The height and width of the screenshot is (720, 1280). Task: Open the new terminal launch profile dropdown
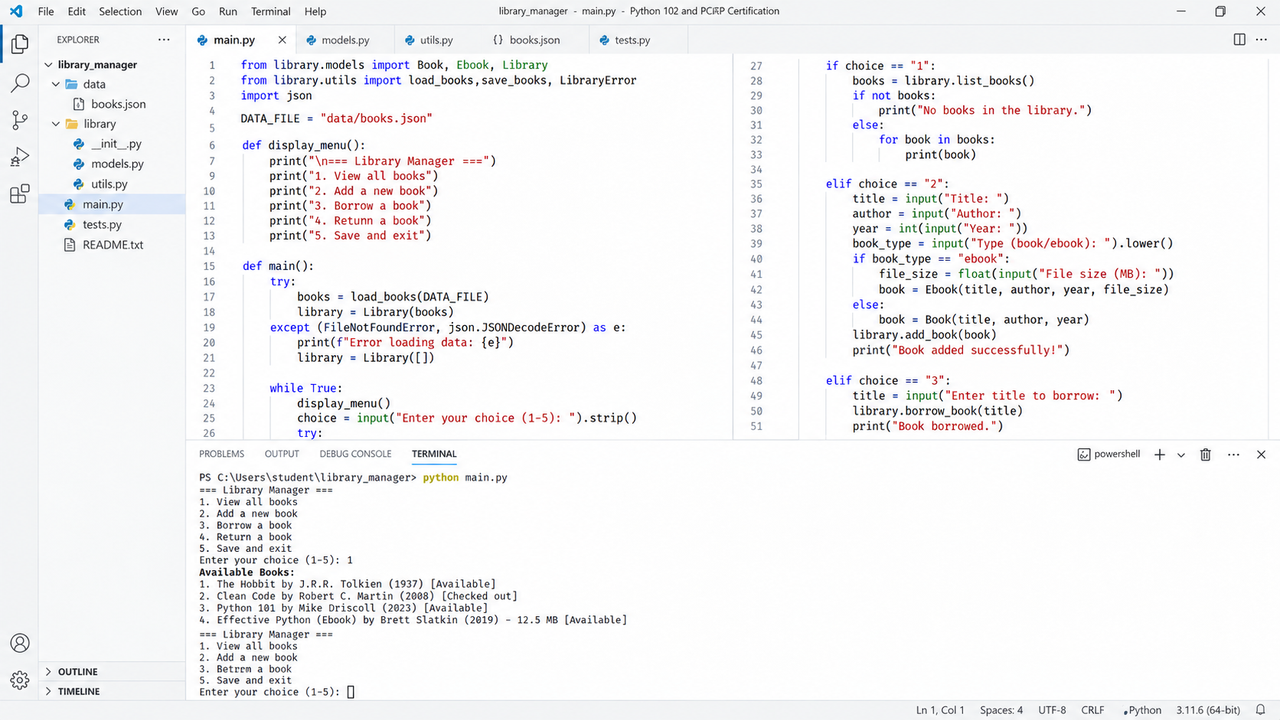(x=1181, y=454)
